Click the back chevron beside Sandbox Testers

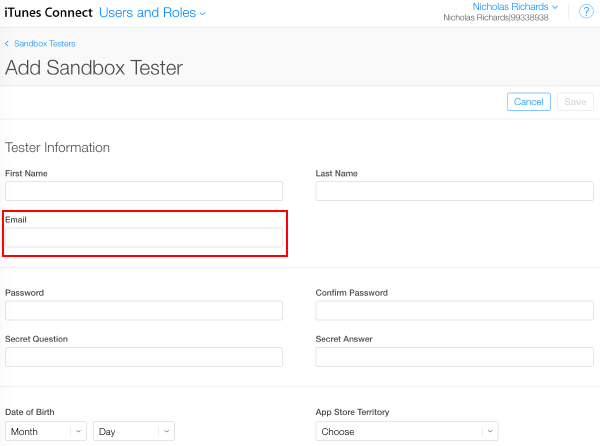click(8, 44)
